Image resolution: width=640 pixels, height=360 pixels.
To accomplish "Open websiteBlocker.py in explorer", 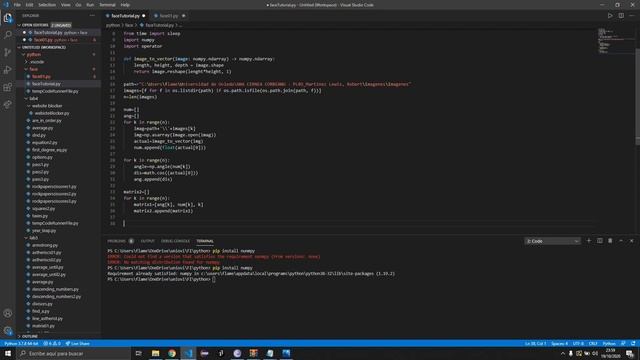I will (x=52, y=113).
